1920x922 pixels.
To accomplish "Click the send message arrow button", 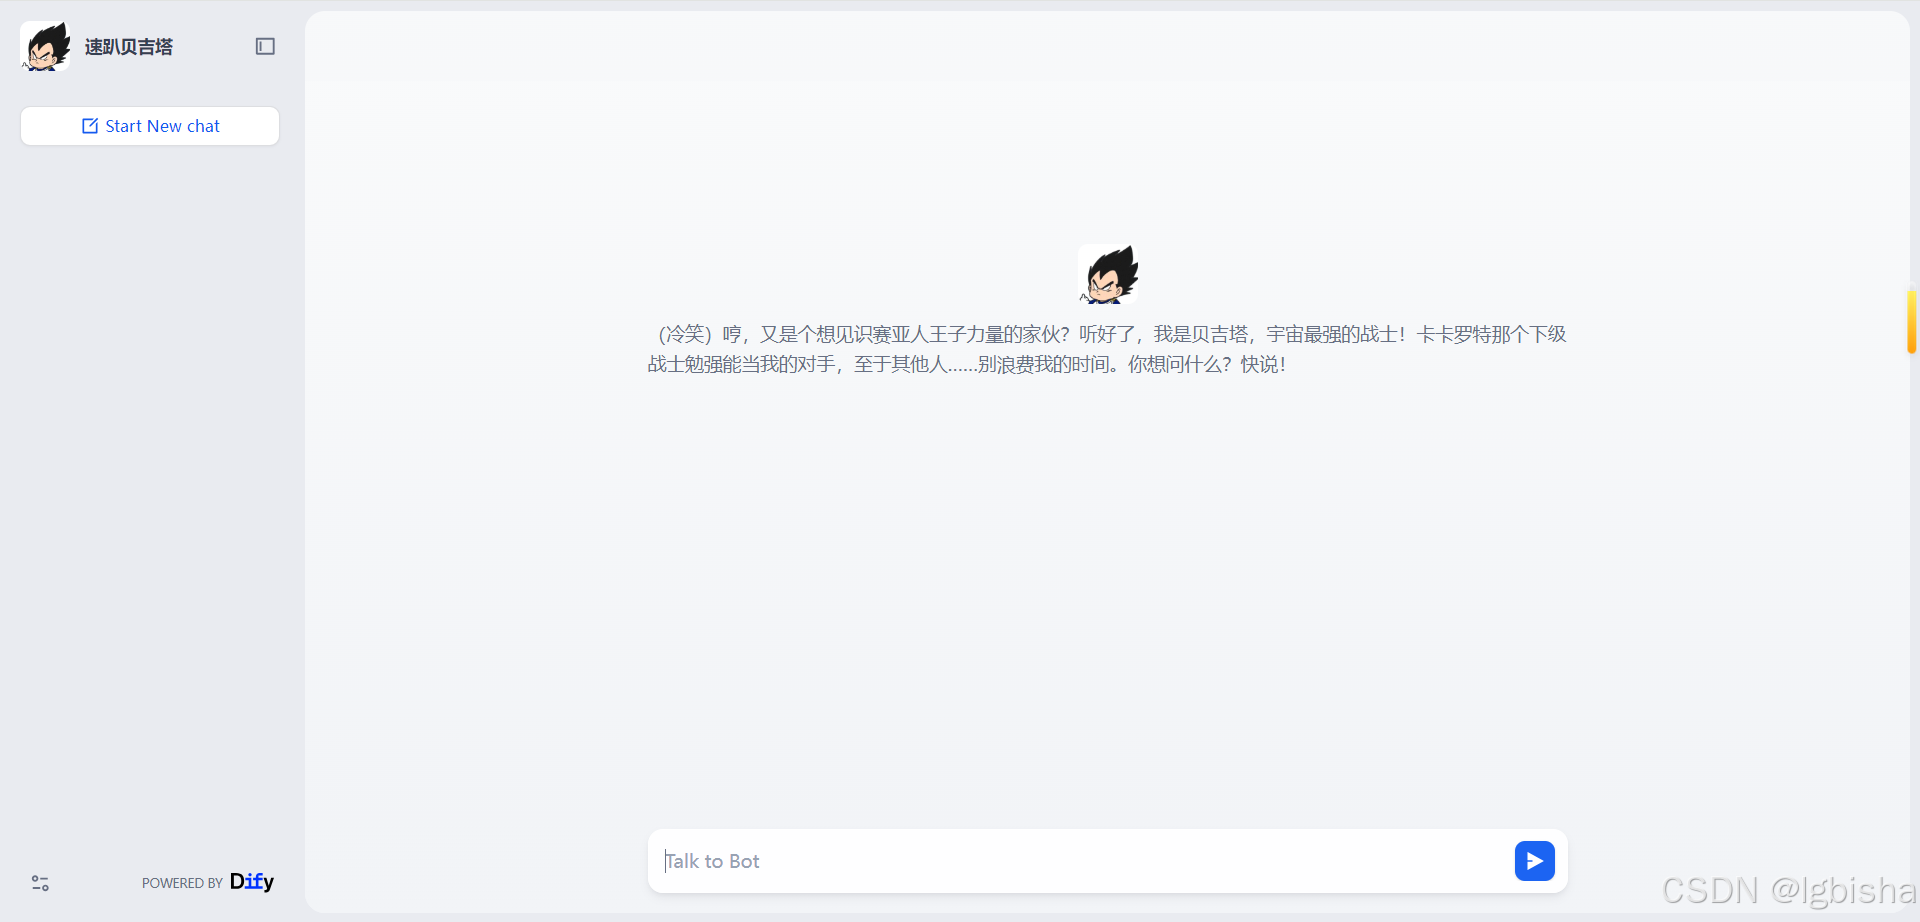I will [1534, 861].
